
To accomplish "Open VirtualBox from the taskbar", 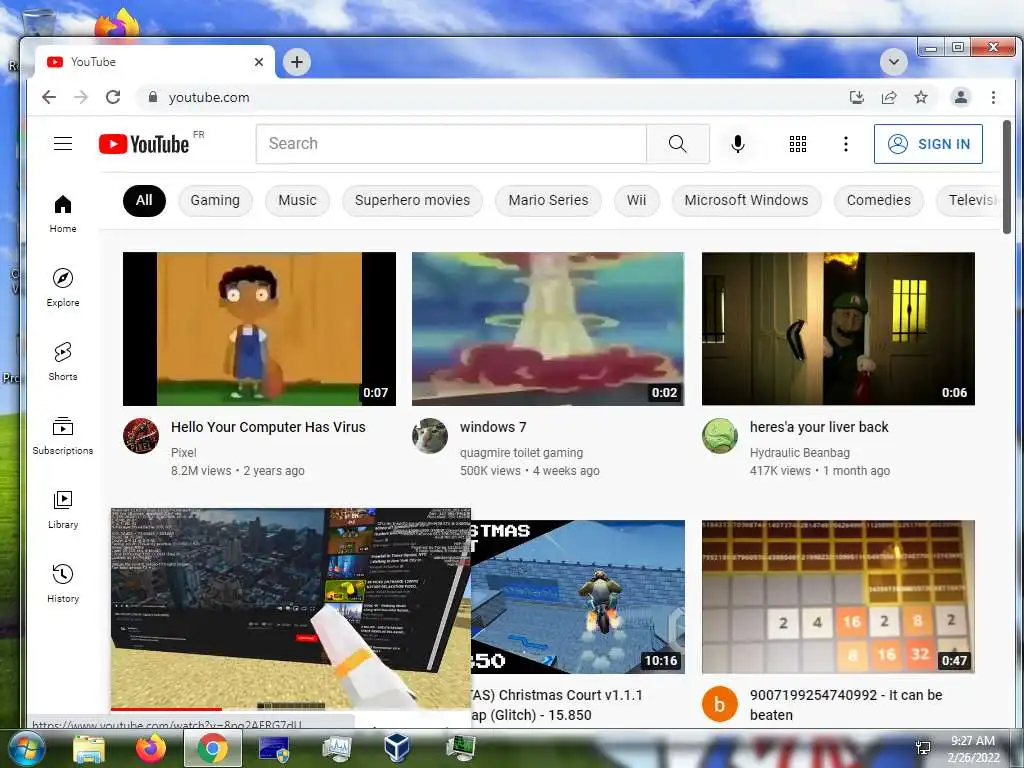I will tap(396, 749).
